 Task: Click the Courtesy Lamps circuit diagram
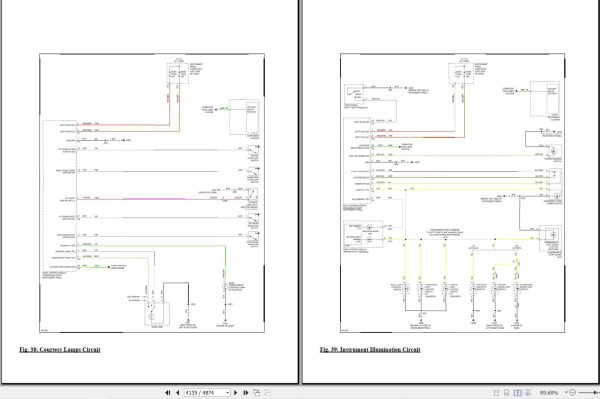pyautogui.click(x=152, y=193)
